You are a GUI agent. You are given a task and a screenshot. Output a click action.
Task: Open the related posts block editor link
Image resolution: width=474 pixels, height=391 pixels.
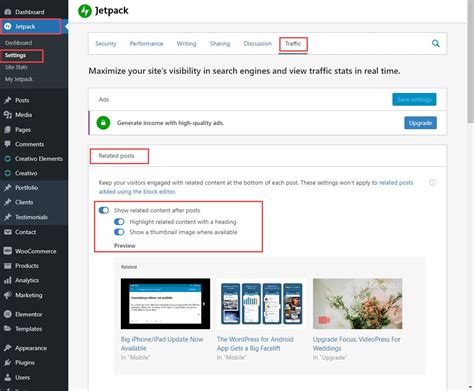click(x=256, y=187)
